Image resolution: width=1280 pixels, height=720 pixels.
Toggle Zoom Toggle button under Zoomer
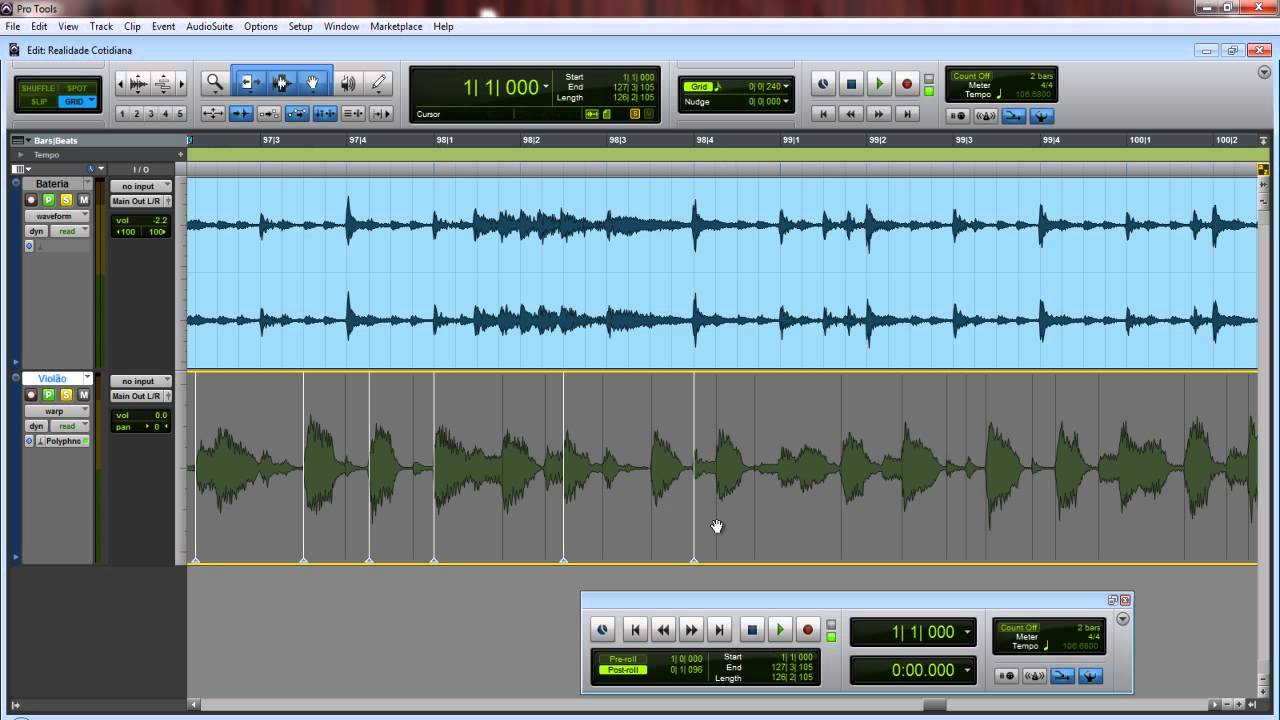point(213,113)
